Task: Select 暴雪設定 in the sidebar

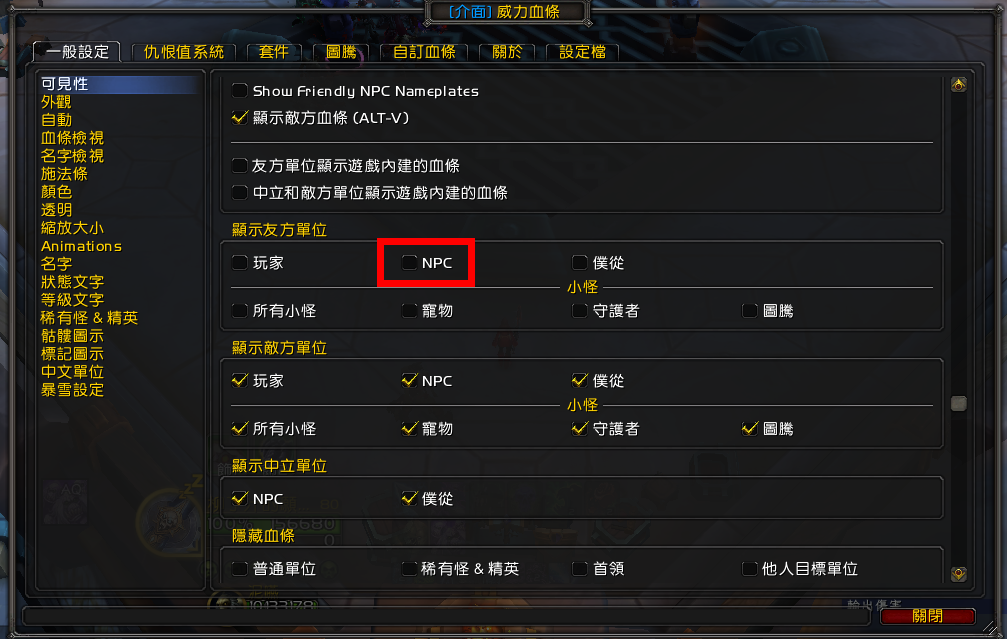Action: (x=73, y=390)
